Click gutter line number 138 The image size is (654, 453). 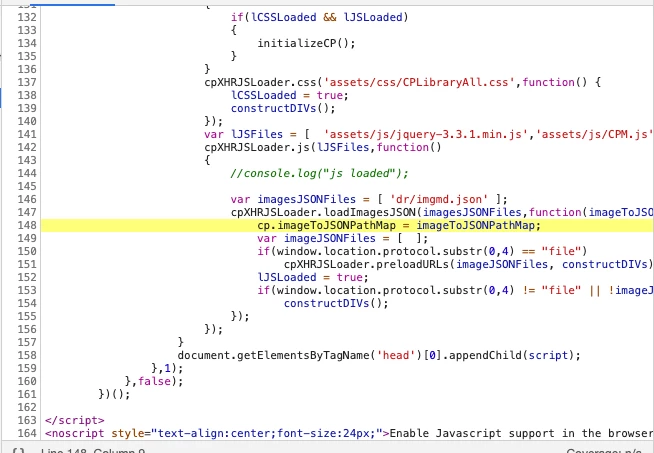click(x=27, y=95)
